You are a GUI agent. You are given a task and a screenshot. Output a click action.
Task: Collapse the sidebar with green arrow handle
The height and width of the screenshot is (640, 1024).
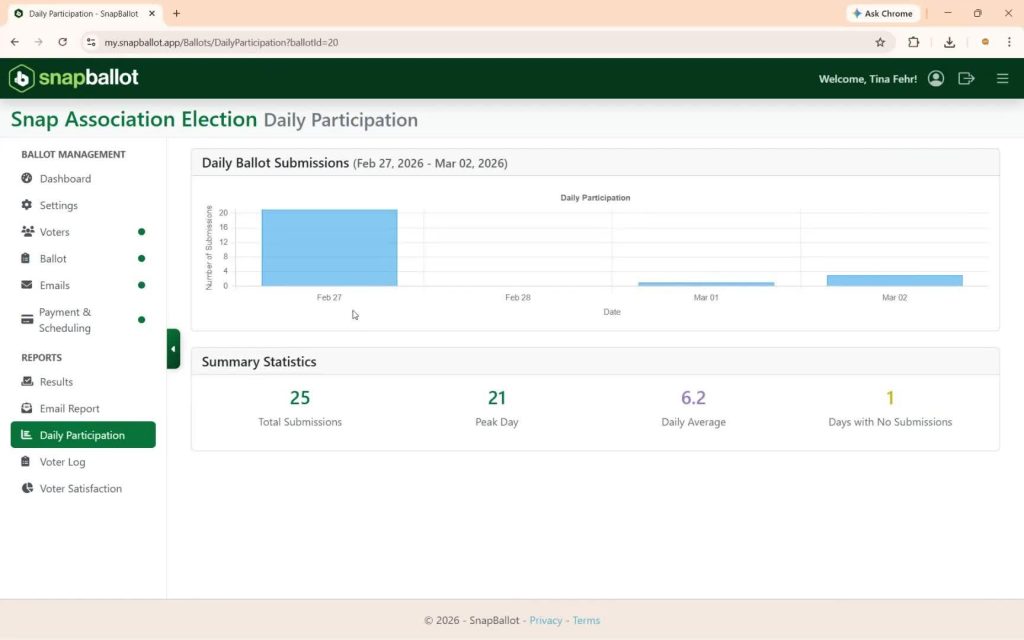tap(173, 349)
